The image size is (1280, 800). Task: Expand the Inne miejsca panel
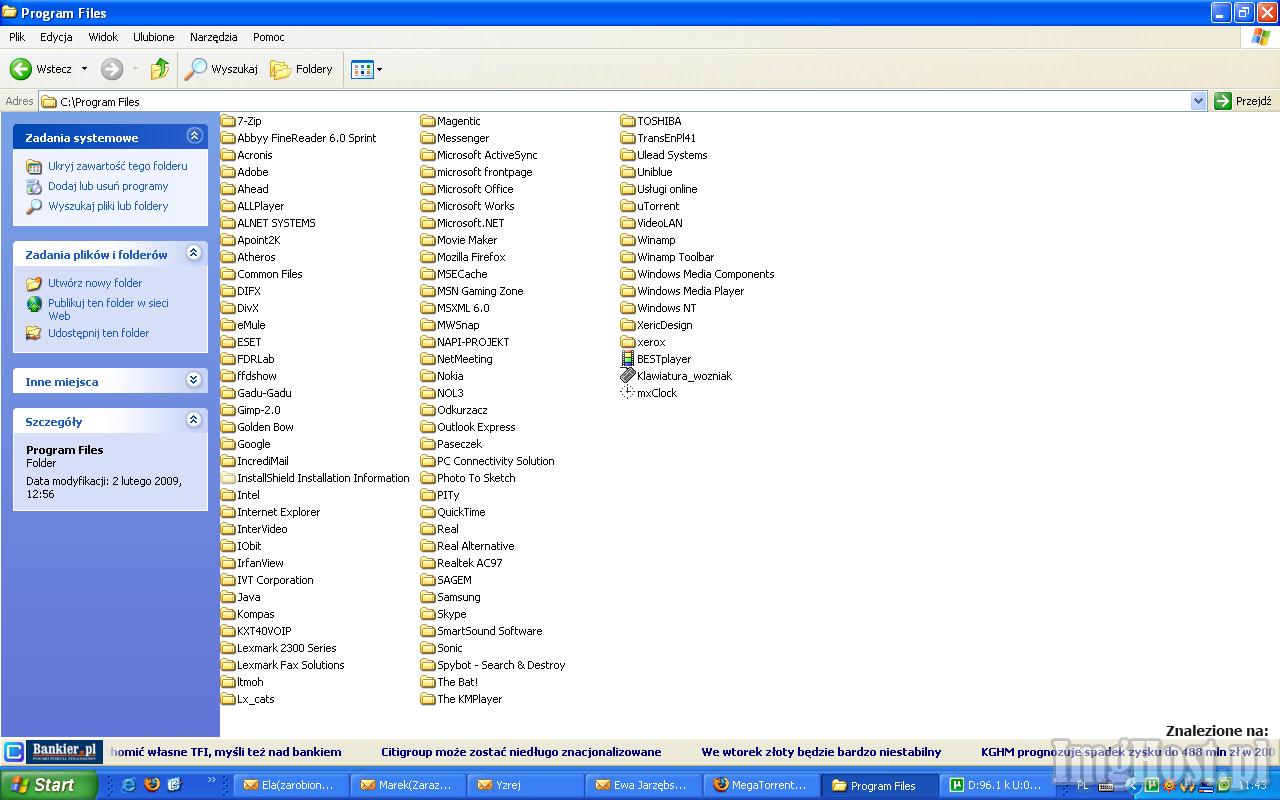pos(194,380)
